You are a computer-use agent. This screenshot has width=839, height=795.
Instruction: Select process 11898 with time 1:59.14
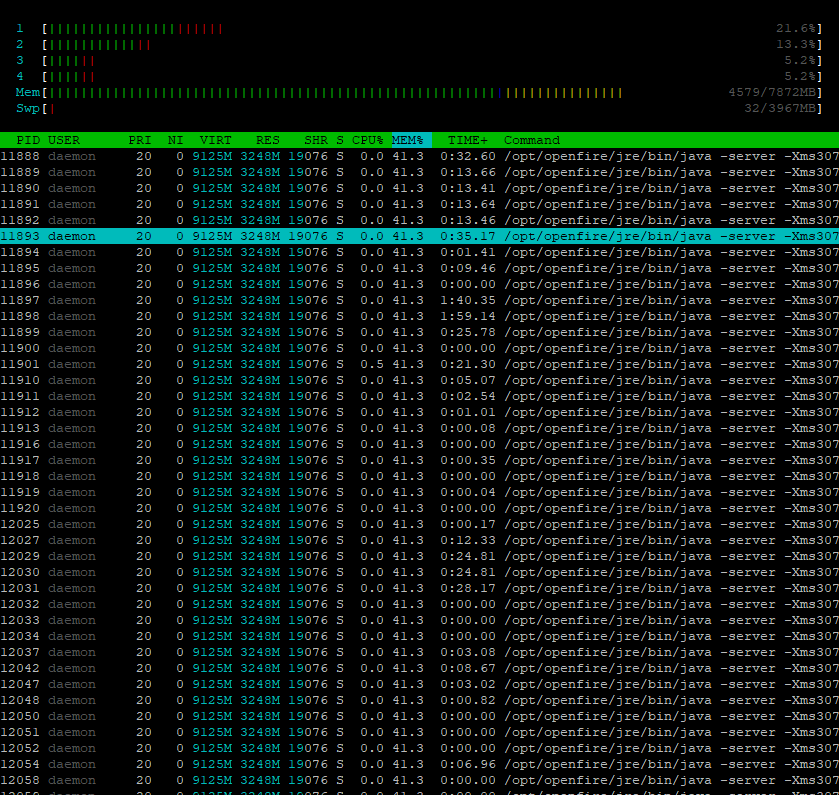[x=420, y=316]
